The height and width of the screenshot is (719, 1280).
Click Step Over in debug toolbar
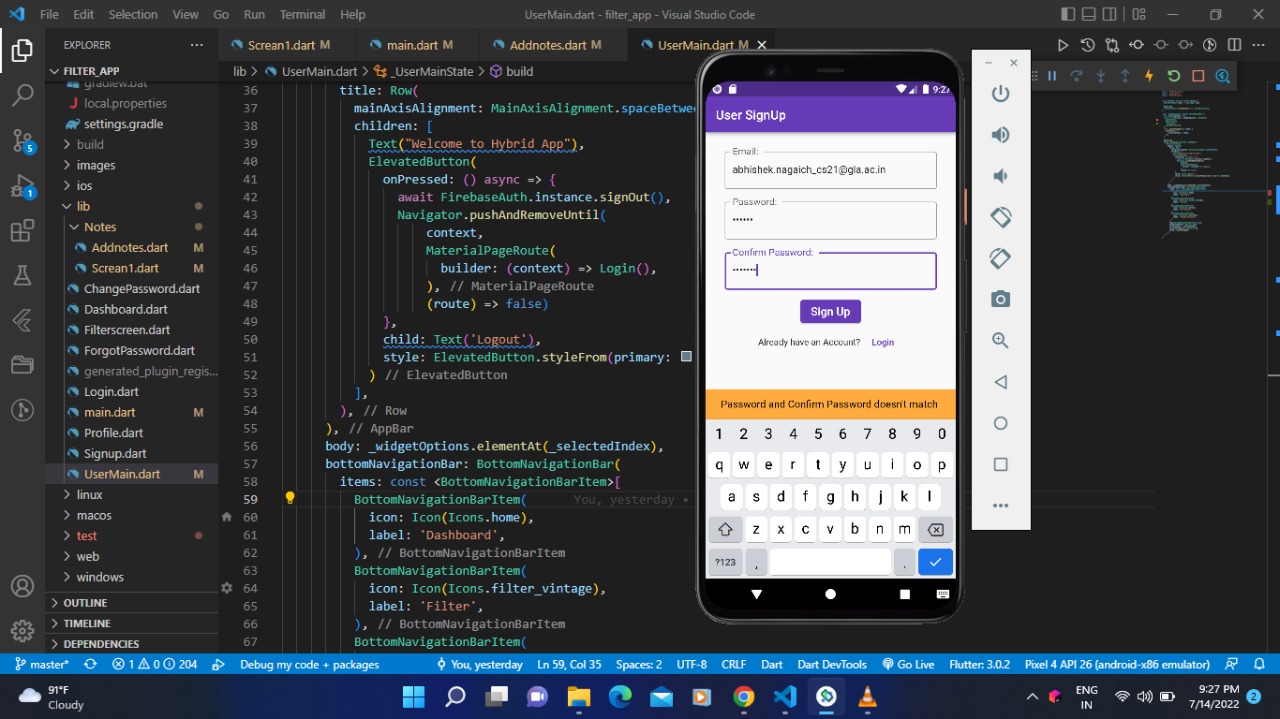coord(1076,76)
